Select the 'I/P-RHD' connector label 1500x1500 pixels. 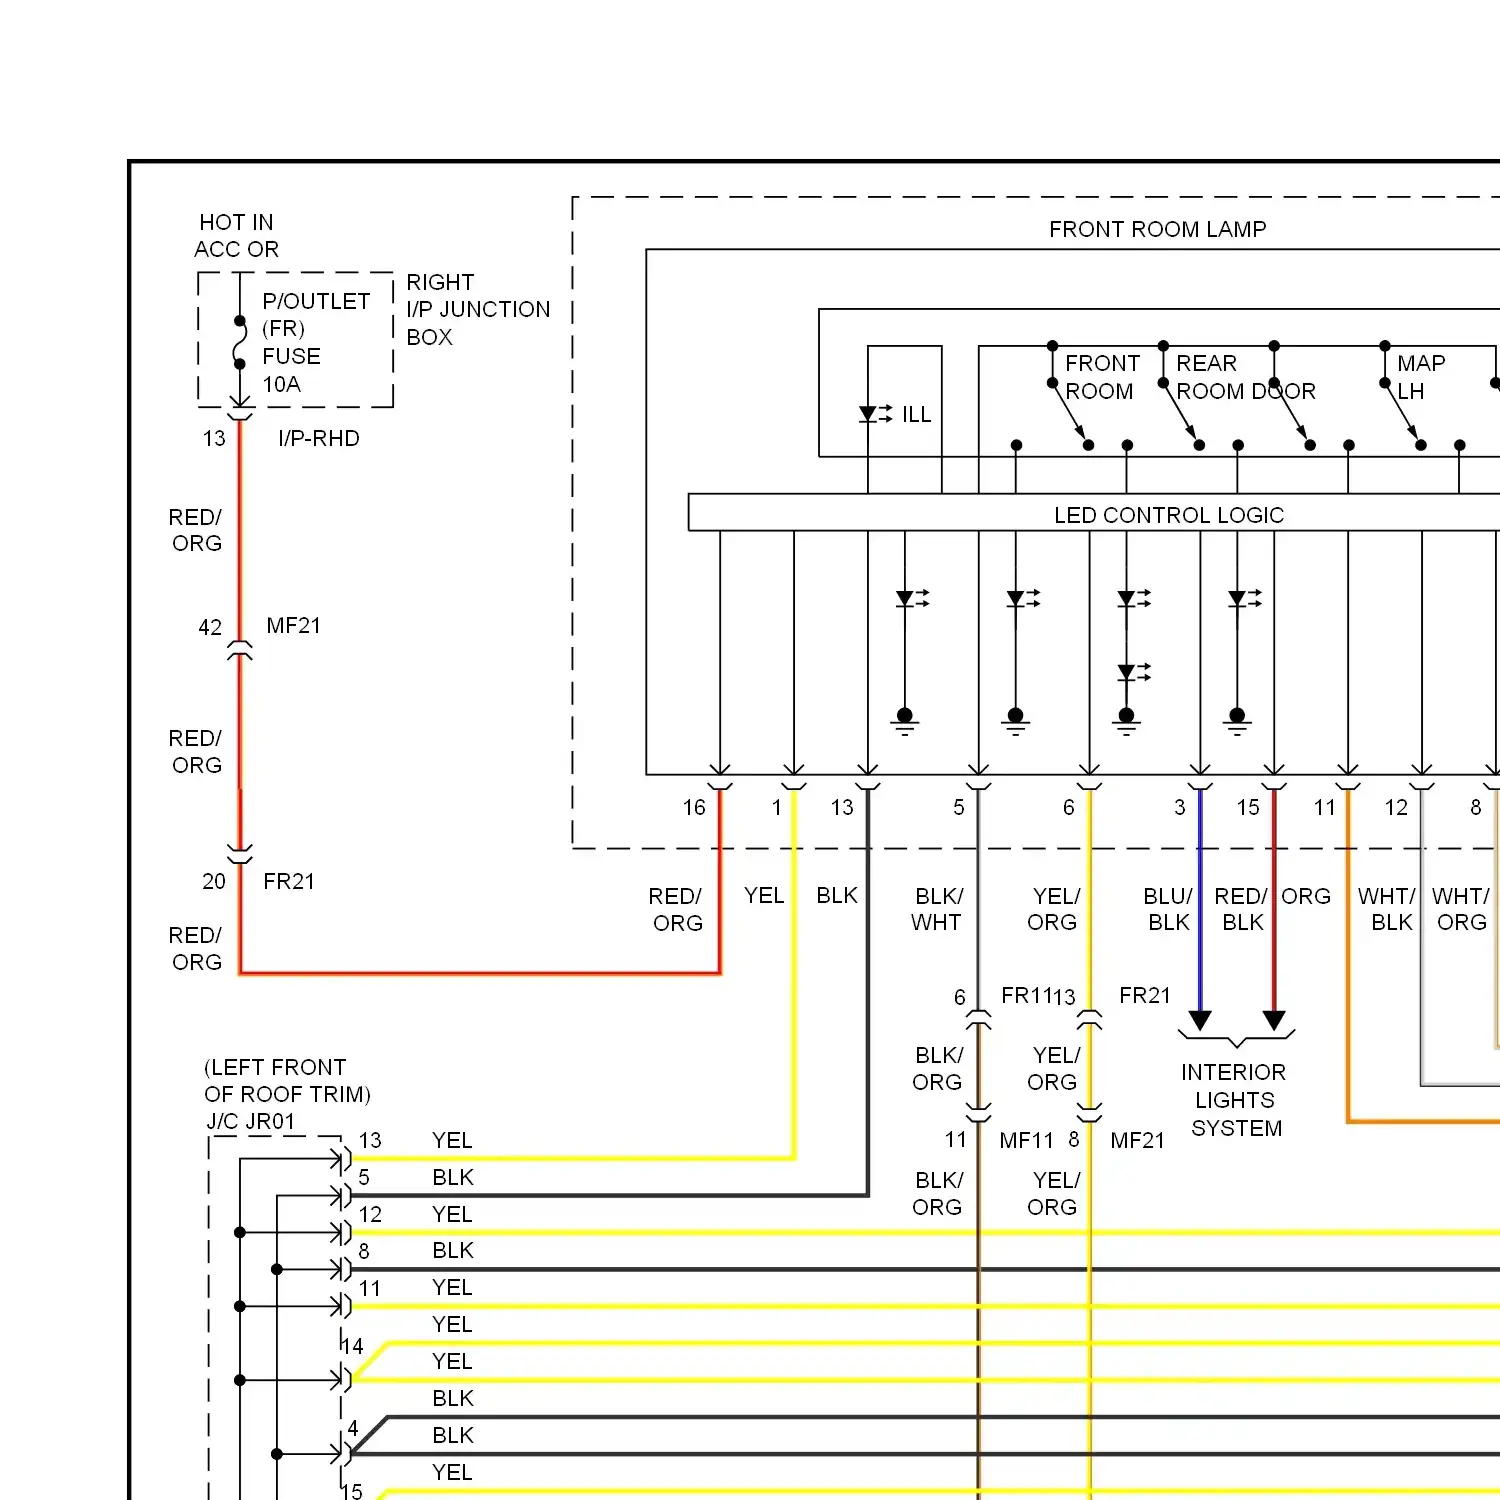(x=319, y=438)
